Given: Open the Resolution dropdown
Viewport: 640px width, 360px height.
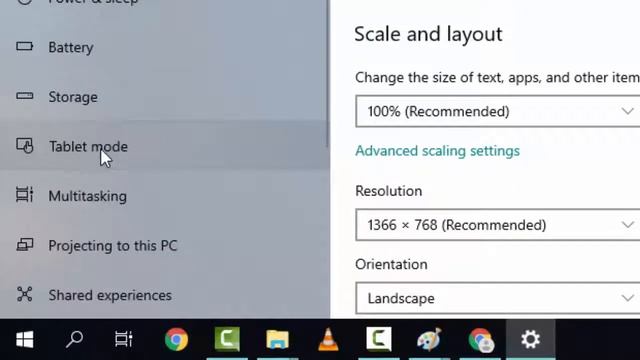Looking at the screenshot, I should click(498, 225).
